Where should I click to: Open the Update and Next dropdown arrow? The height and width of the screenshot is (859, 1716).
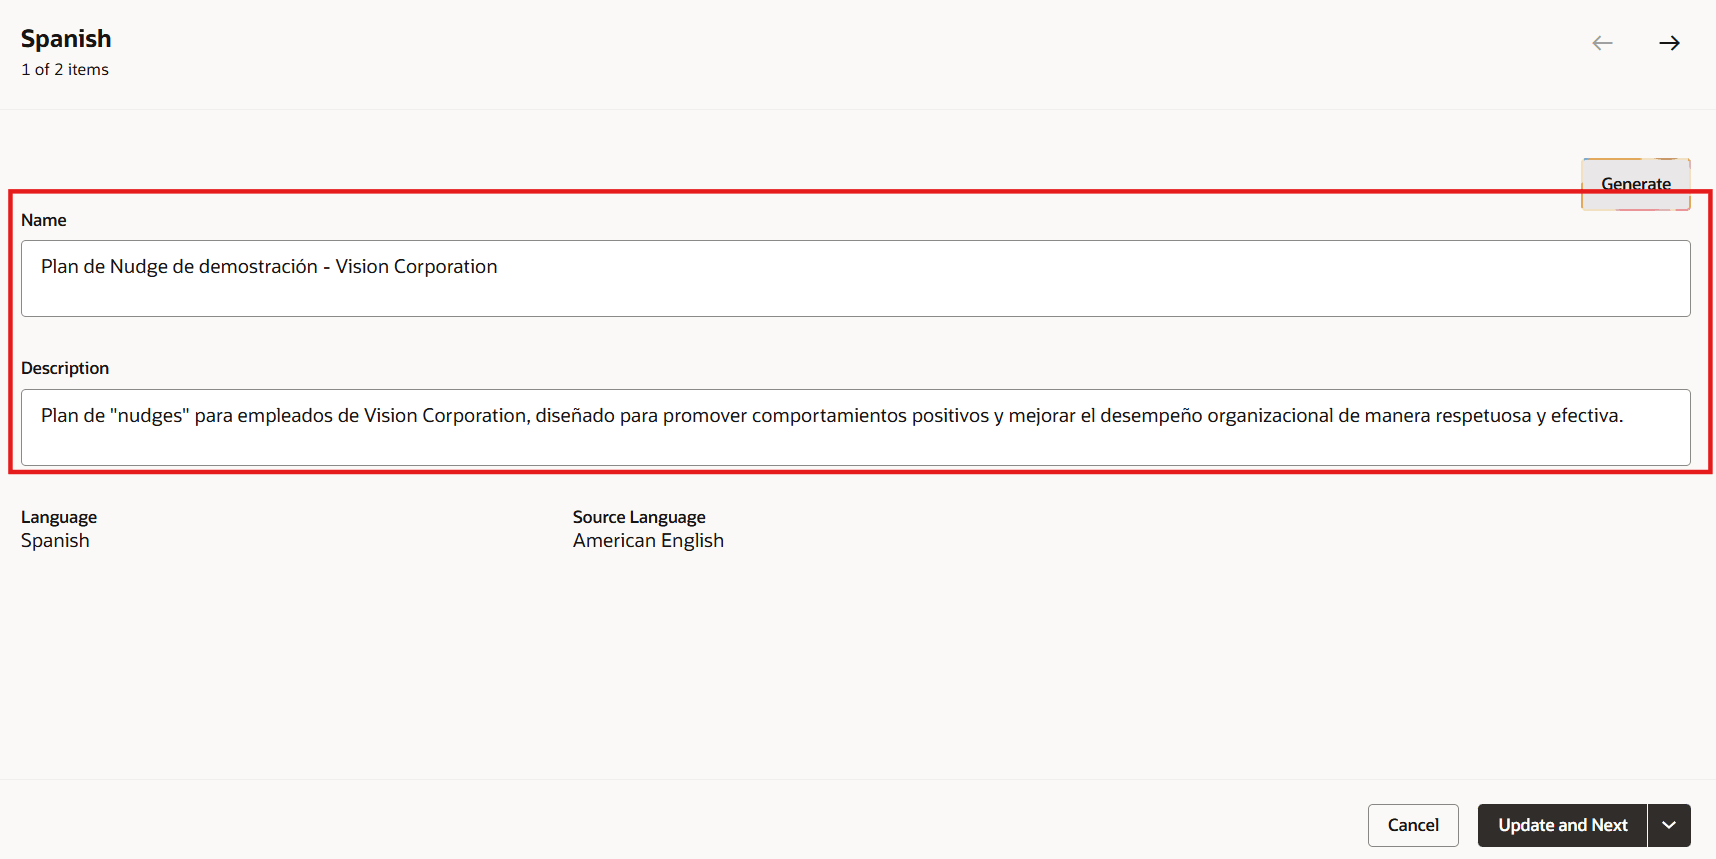(x=1669, y=825)
